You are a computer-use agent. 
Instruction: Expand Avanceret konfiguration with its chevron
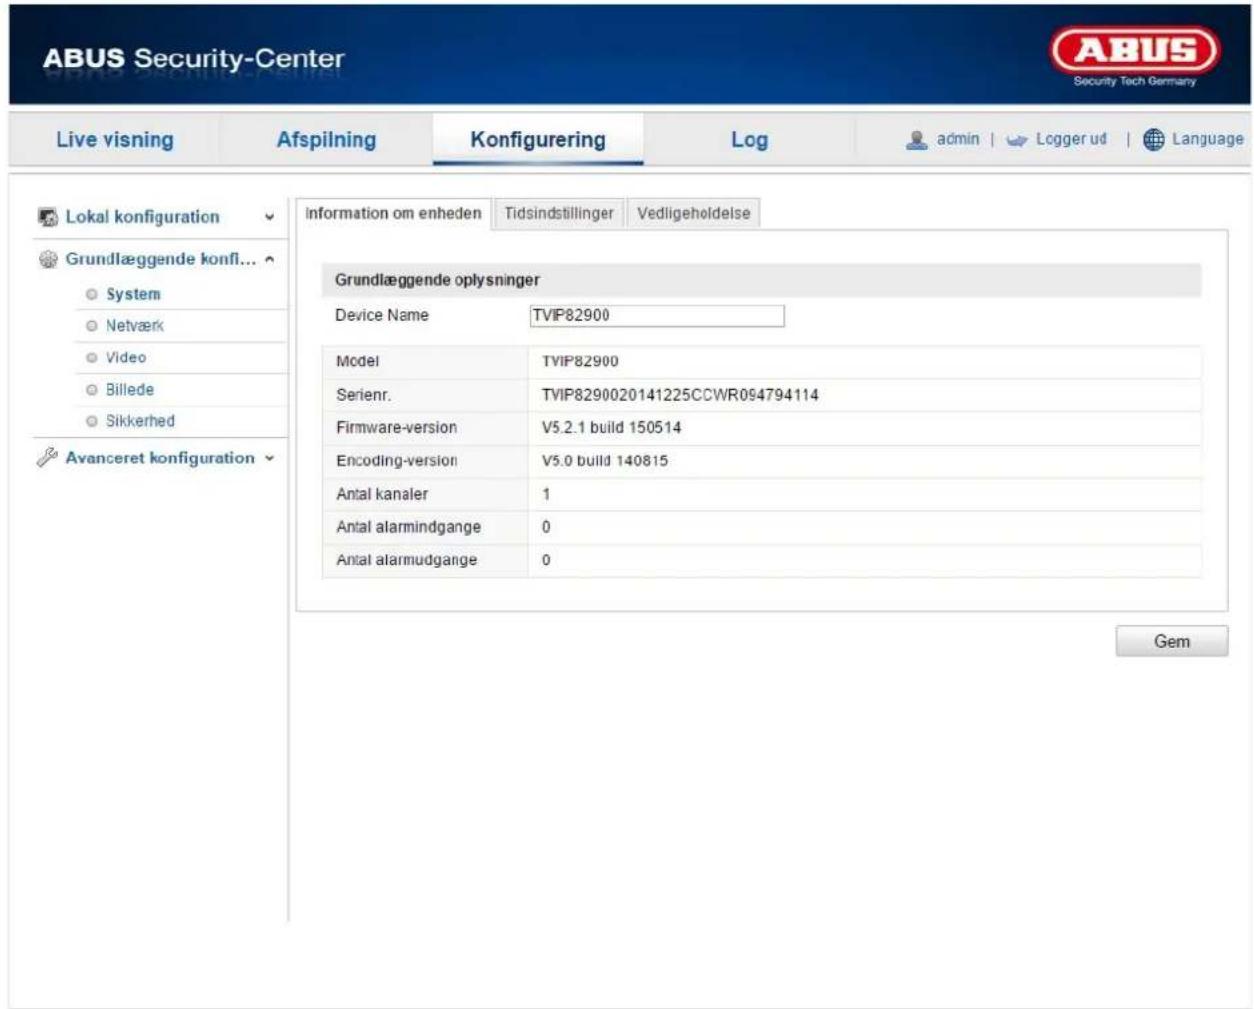[x=269, y=459]
